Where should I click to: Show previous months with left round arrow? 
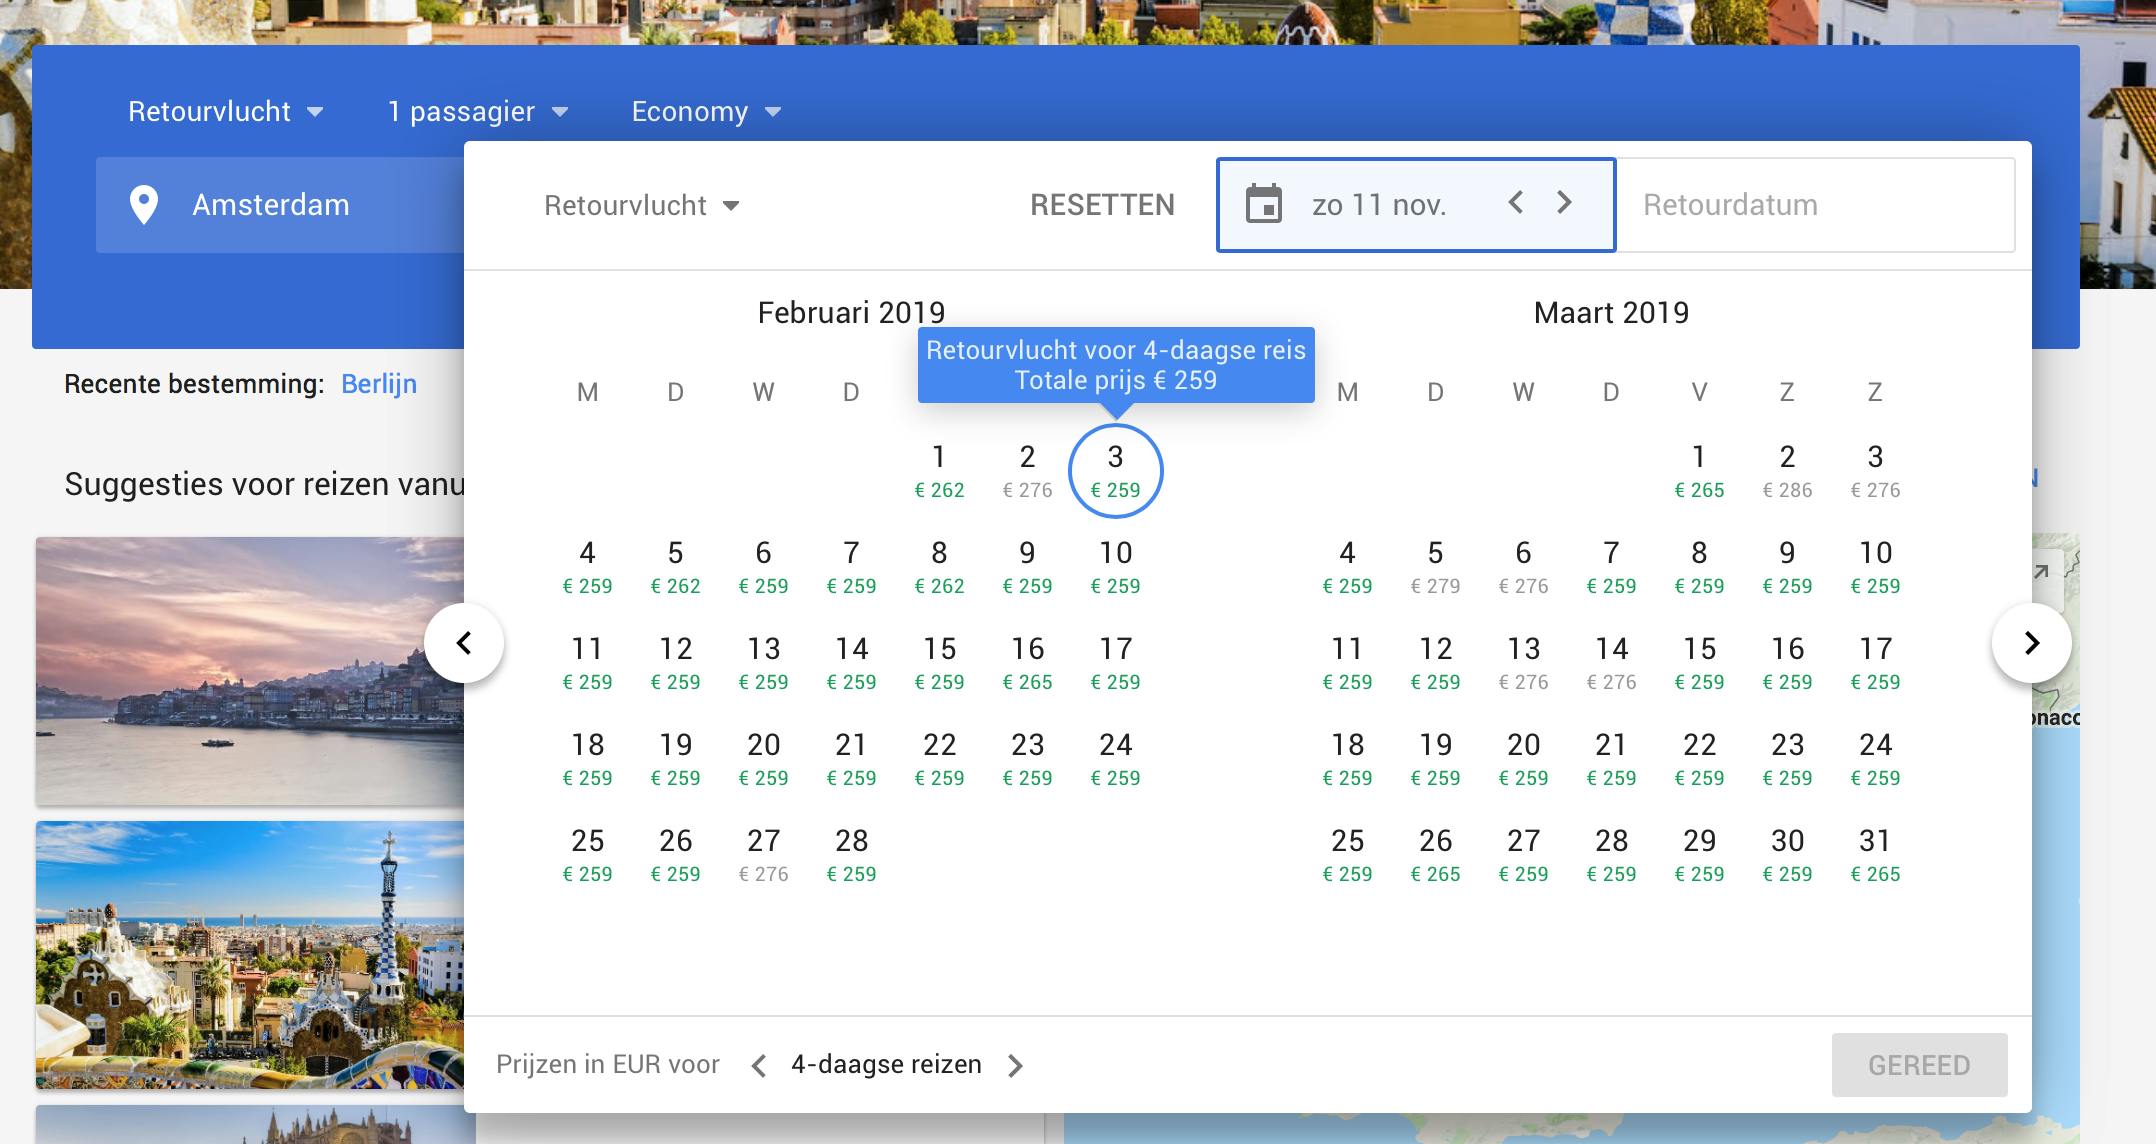point(464,643)
